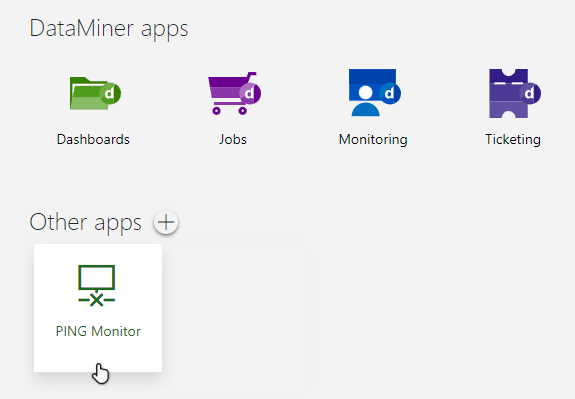The width and height of the screenshot is (575, 399).
Task: Open the Dashboards app folder icon
Action: click(95, 93)
